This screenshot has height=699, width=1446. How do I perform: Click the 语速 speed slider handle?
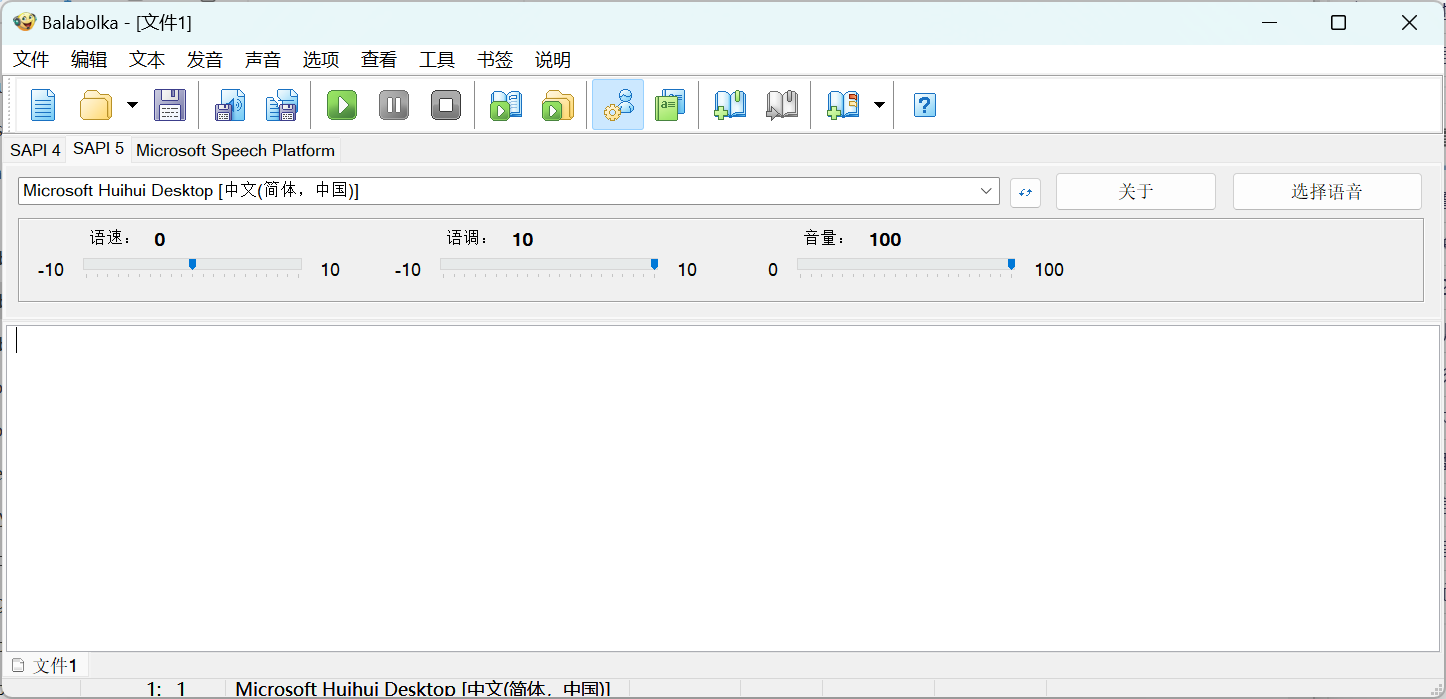coord(192,265)
